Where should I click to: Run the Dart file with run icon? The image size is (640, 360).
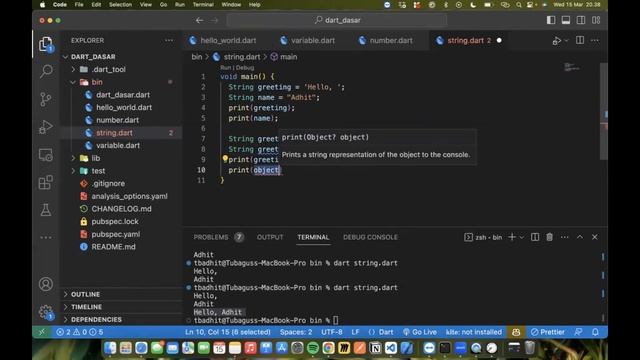click(x=556, y=40)
